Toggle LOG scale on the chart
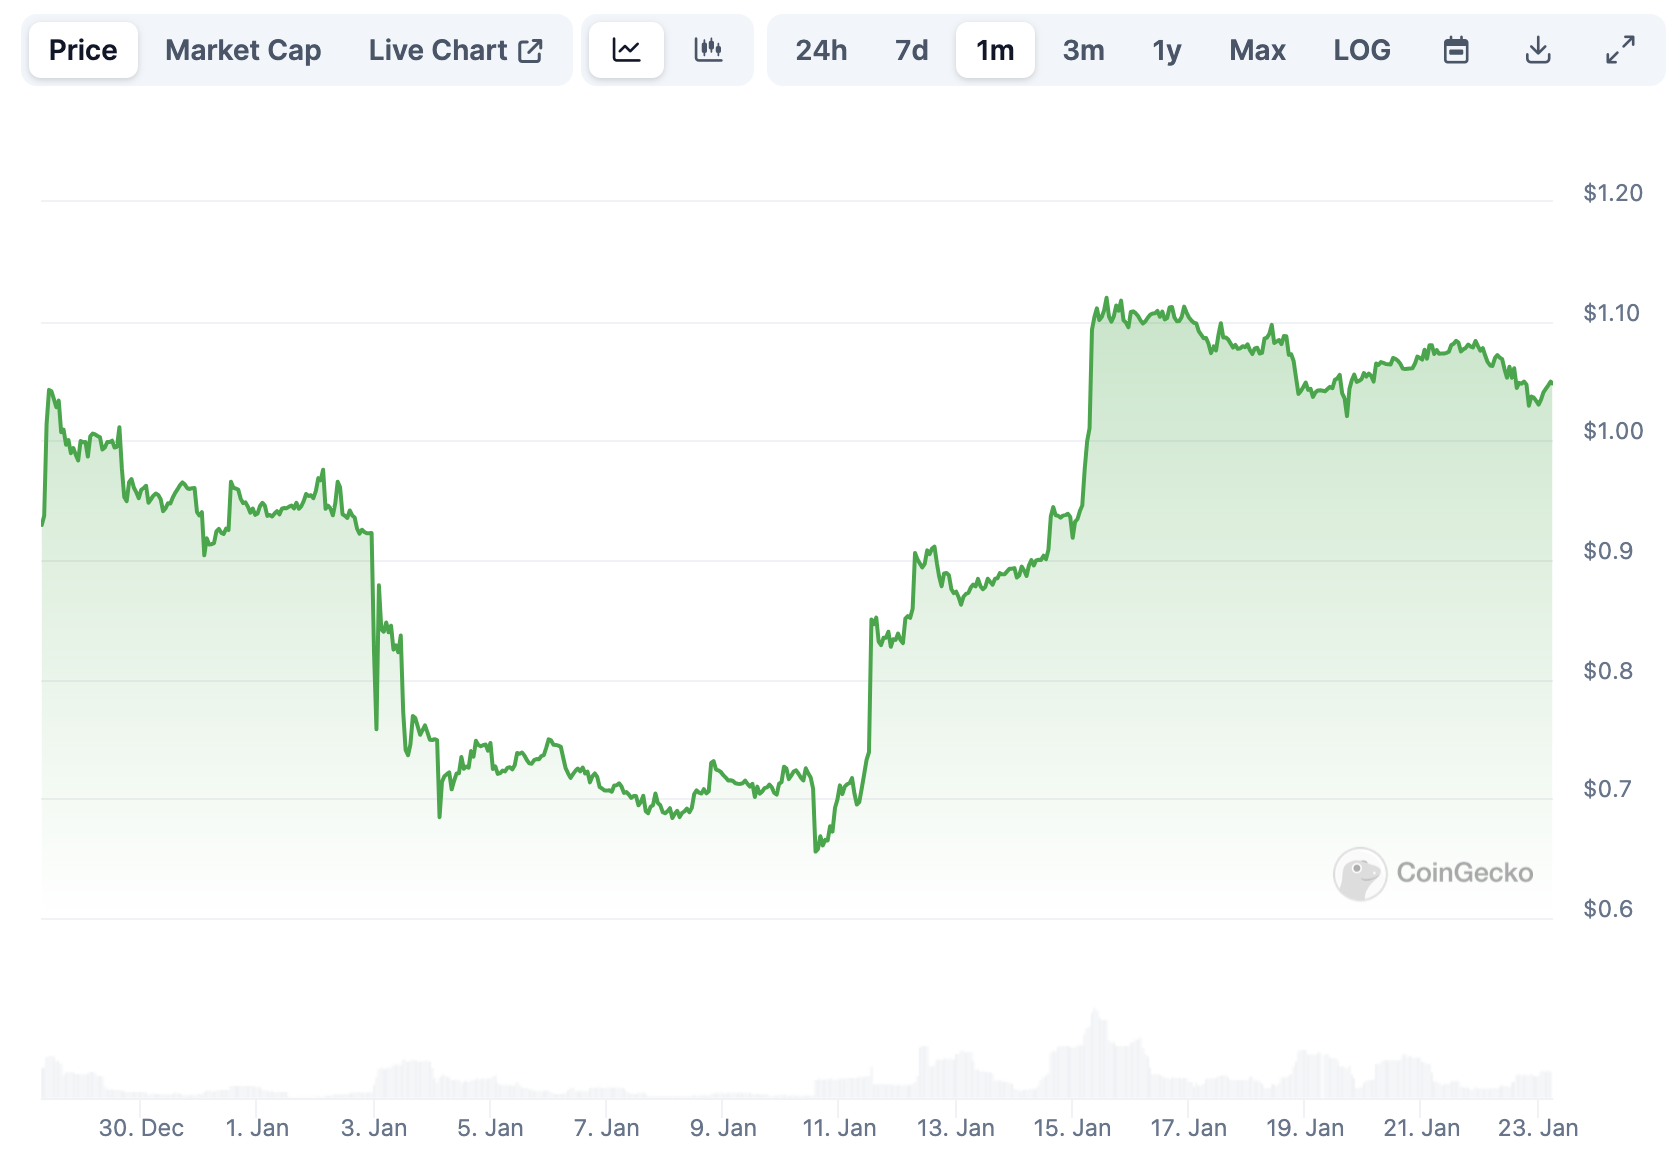The image size is (1666, 1170). click(1362, 50)
